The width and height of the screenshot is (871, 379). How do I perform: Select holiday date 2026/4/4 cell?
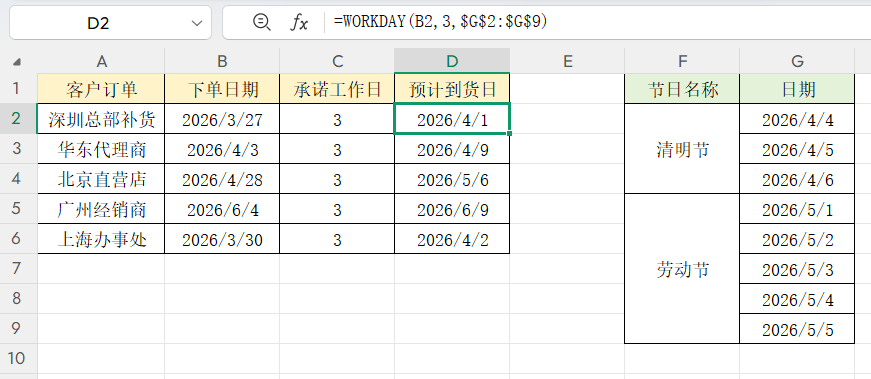(797, 118)
